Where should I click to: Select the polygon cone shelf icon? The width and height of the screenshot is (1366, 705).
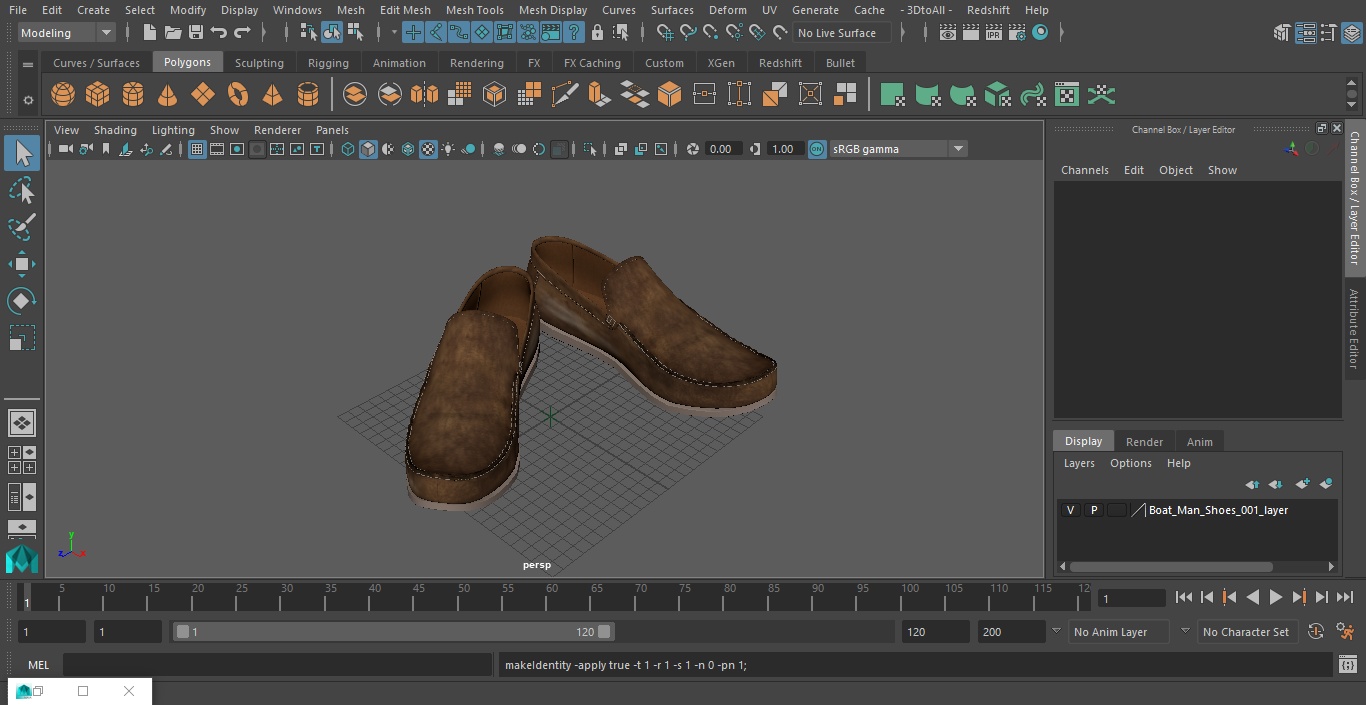[x=168, y=95]
